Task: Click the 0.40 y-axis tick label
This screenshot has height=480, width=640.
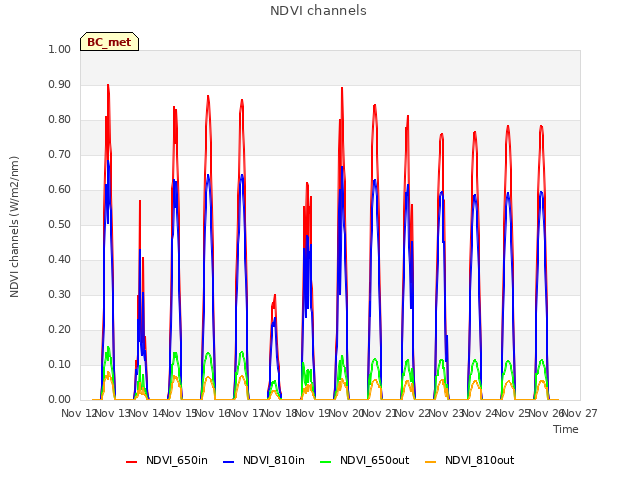Action: 60,260
